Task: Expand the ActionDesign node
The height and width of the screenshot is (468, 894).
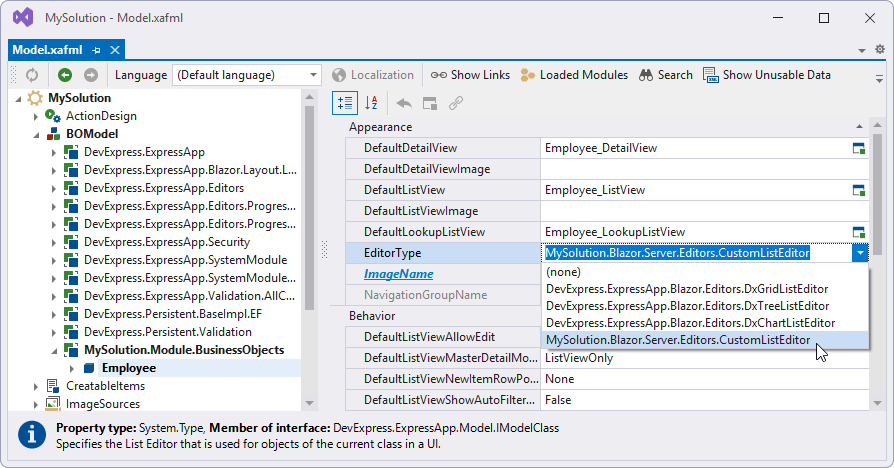Action: coord(36,116)
